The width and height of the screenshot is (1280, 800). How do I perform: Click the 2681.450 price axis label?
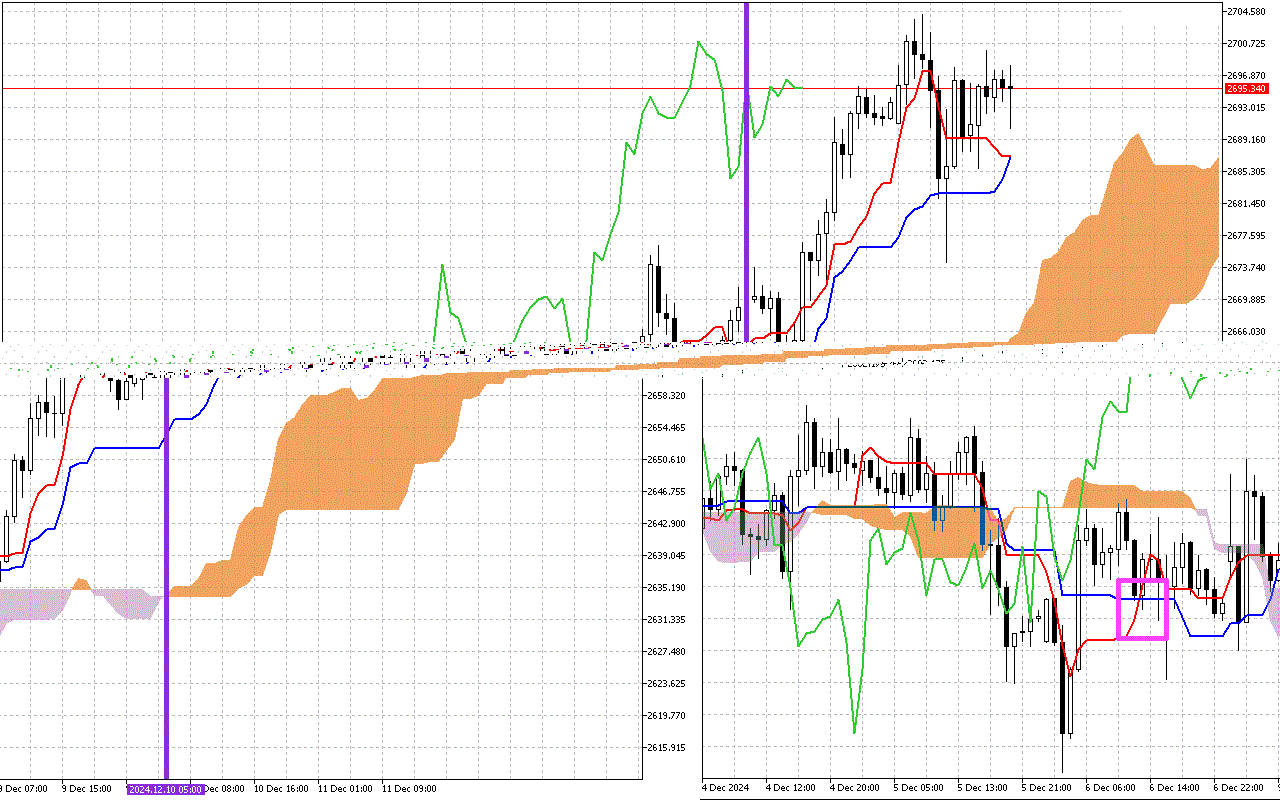coord(1248,204)
